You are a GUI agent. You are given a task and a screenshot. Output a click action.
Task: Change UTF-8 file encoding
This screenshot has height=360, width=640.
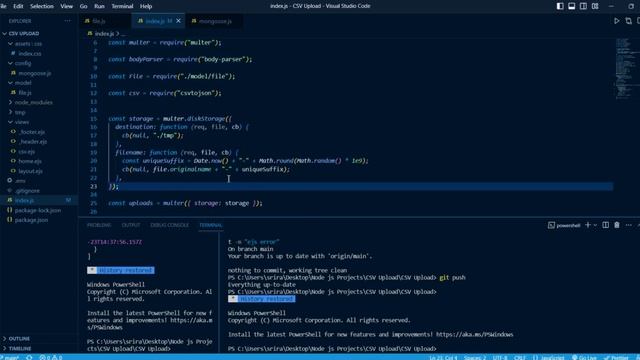pos(500,358)
